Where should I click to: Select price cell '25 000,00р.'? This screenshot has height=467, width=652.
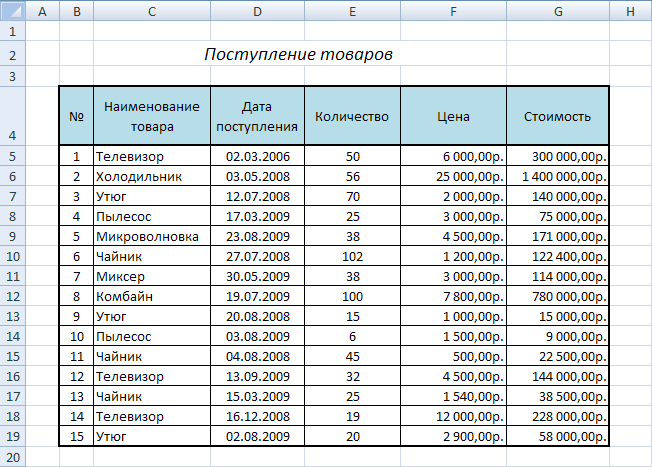[x=454, y=176]
